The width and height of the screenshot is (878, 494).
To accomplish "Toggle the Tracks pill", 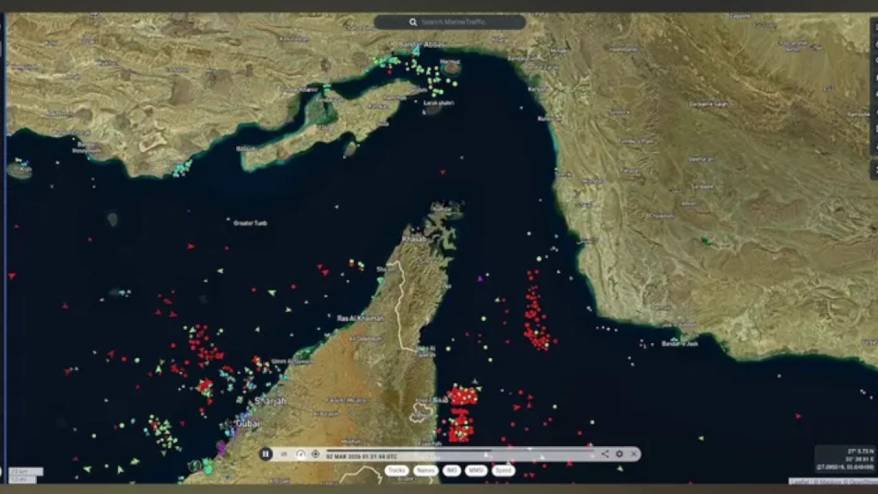I will tap(396, 470).
